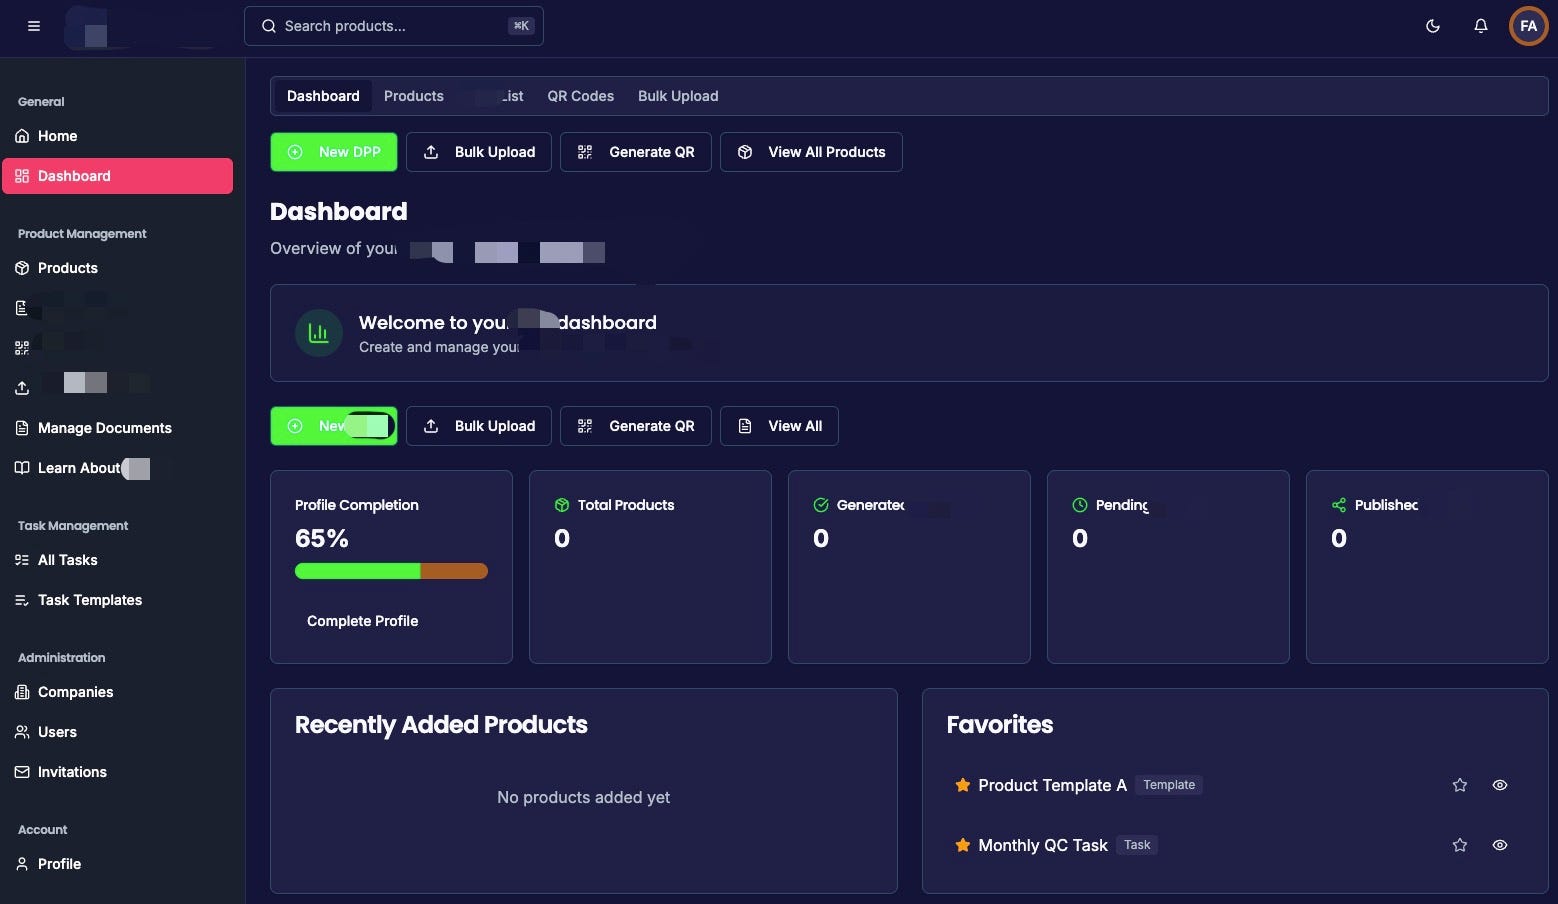Click the upload icon in the sidebar
Viewport: 1558px width, 904px height.
coord(22,388)
